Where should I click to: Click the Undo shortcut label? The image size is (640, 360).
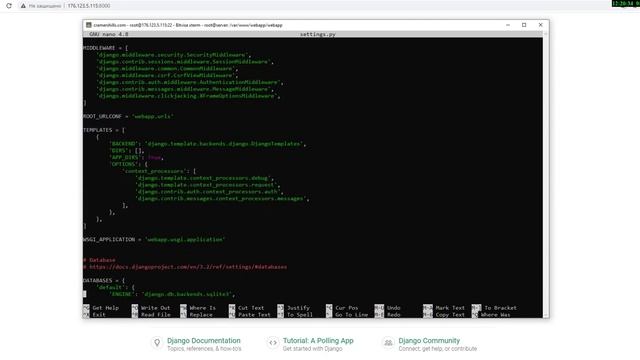coord(393,308)
